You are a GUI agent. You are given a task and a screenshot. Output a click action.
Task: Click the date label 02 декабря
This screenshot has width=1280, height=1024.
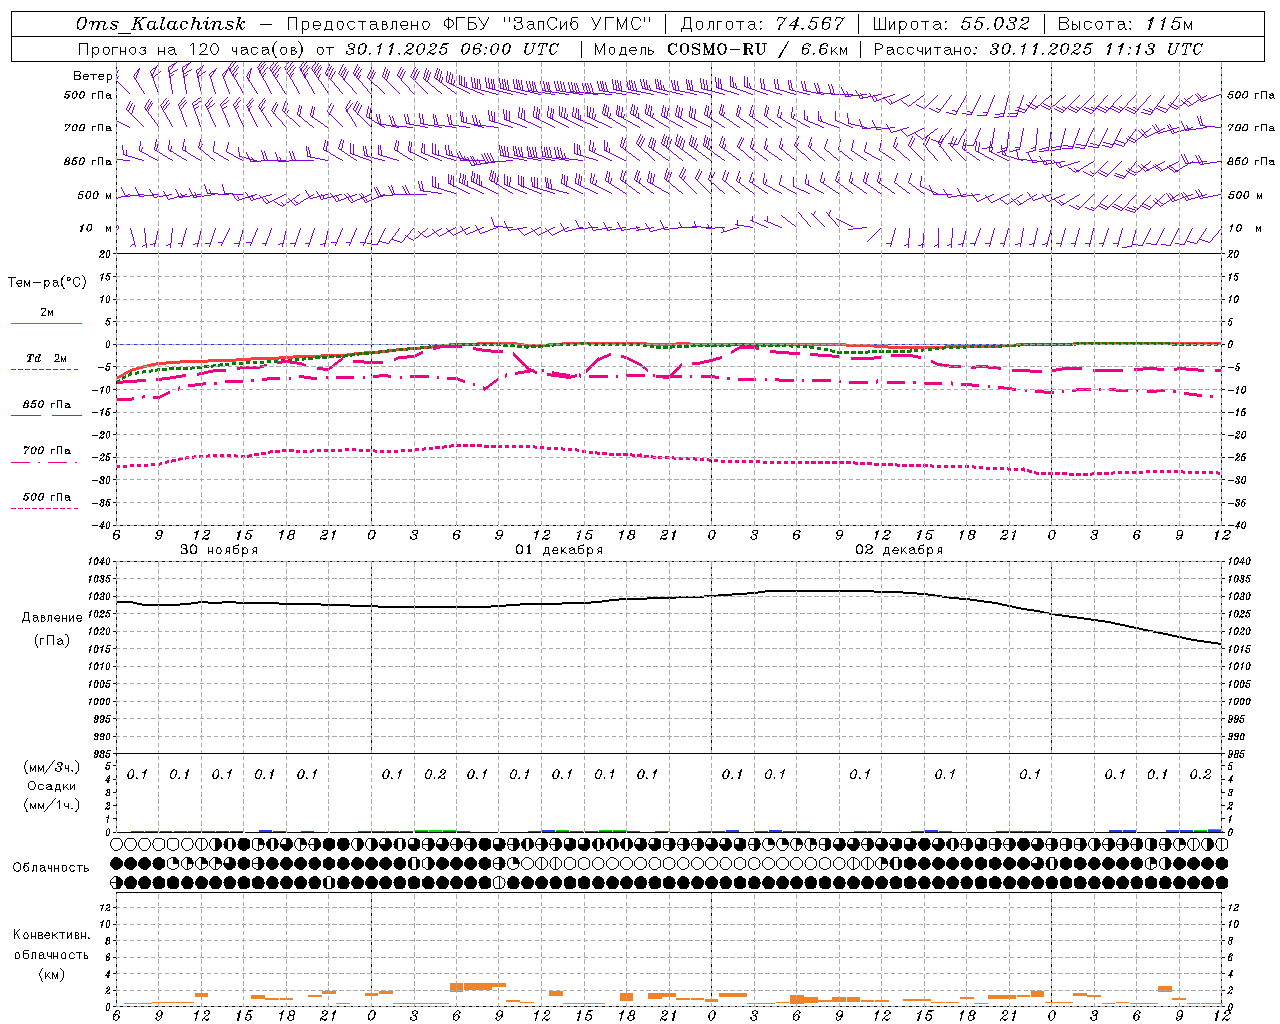[x=899, y=550]
